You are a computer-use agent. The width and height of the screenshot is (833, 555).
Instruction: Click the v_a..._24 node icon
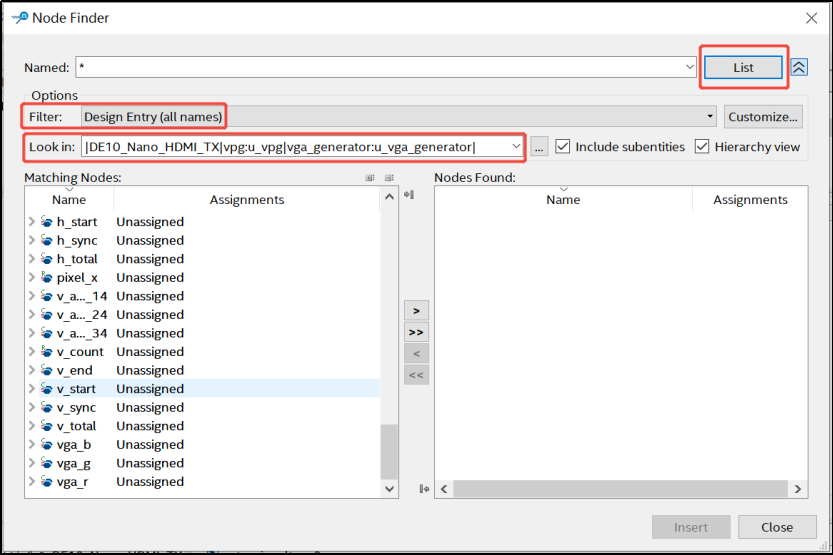coord(47,314)
